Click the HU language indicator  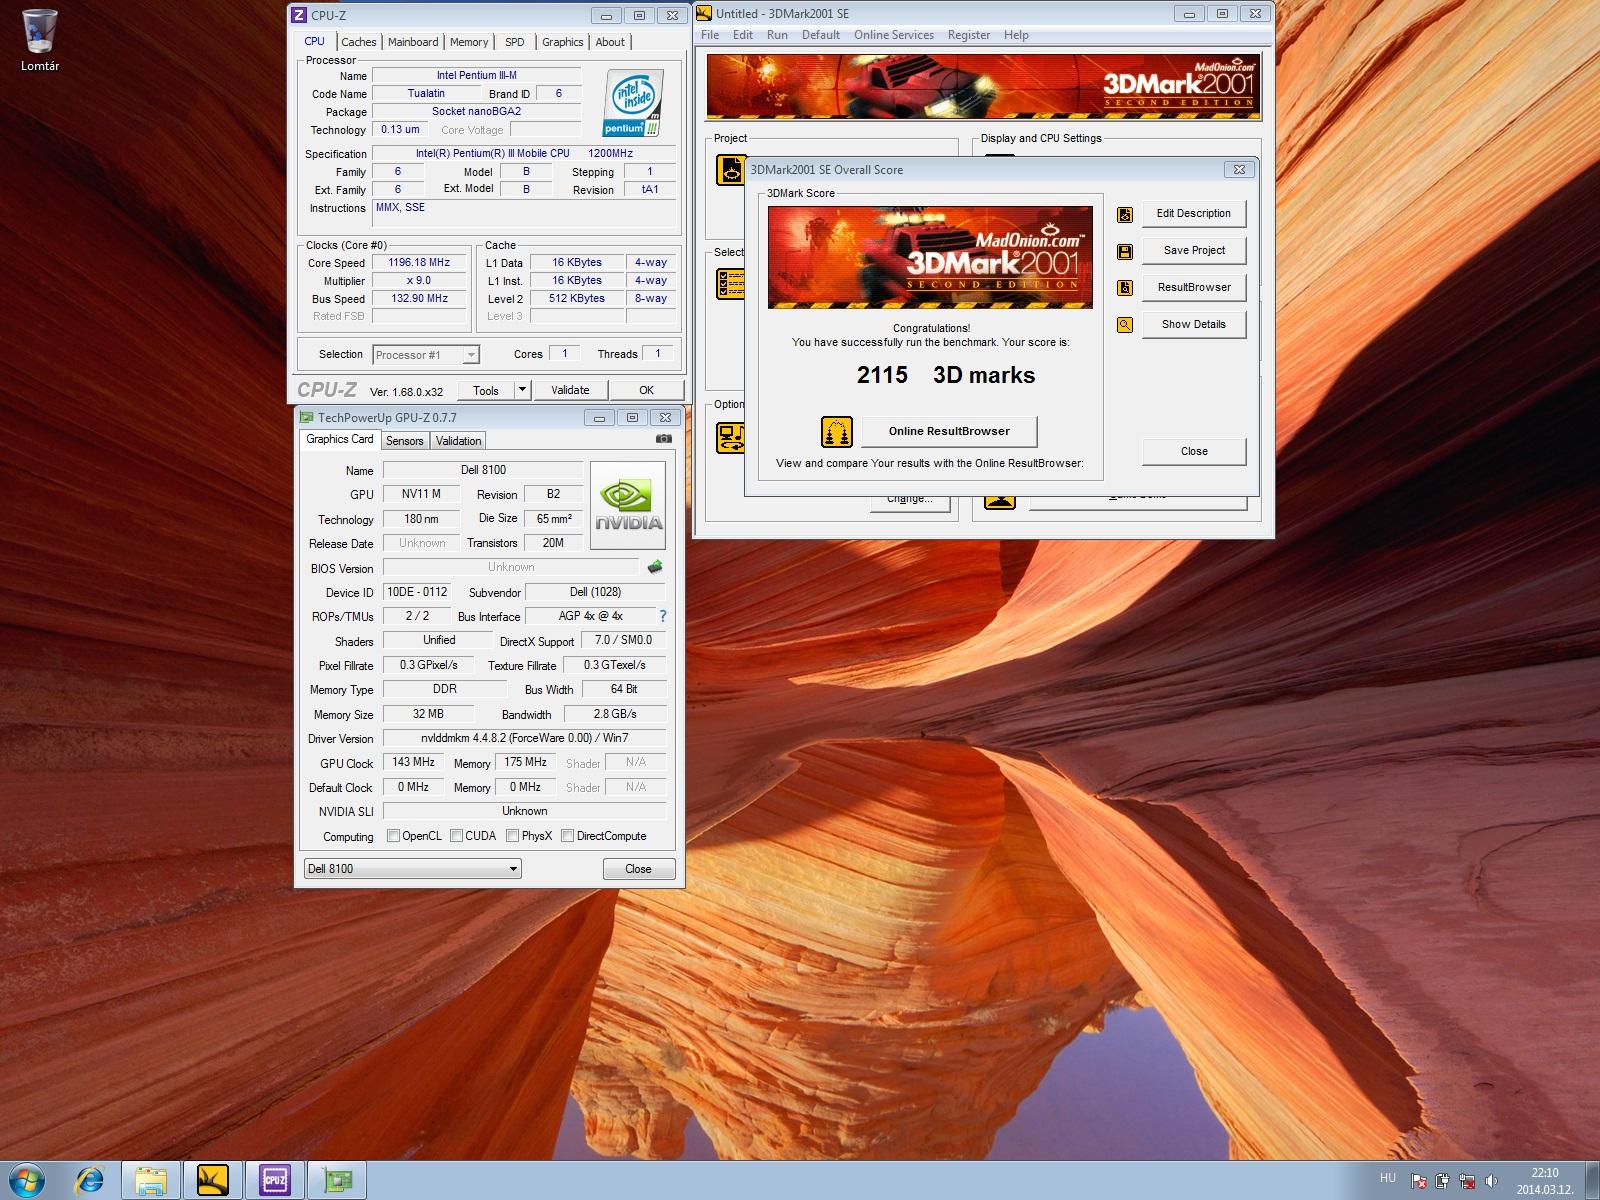tap(1388, 1178)
